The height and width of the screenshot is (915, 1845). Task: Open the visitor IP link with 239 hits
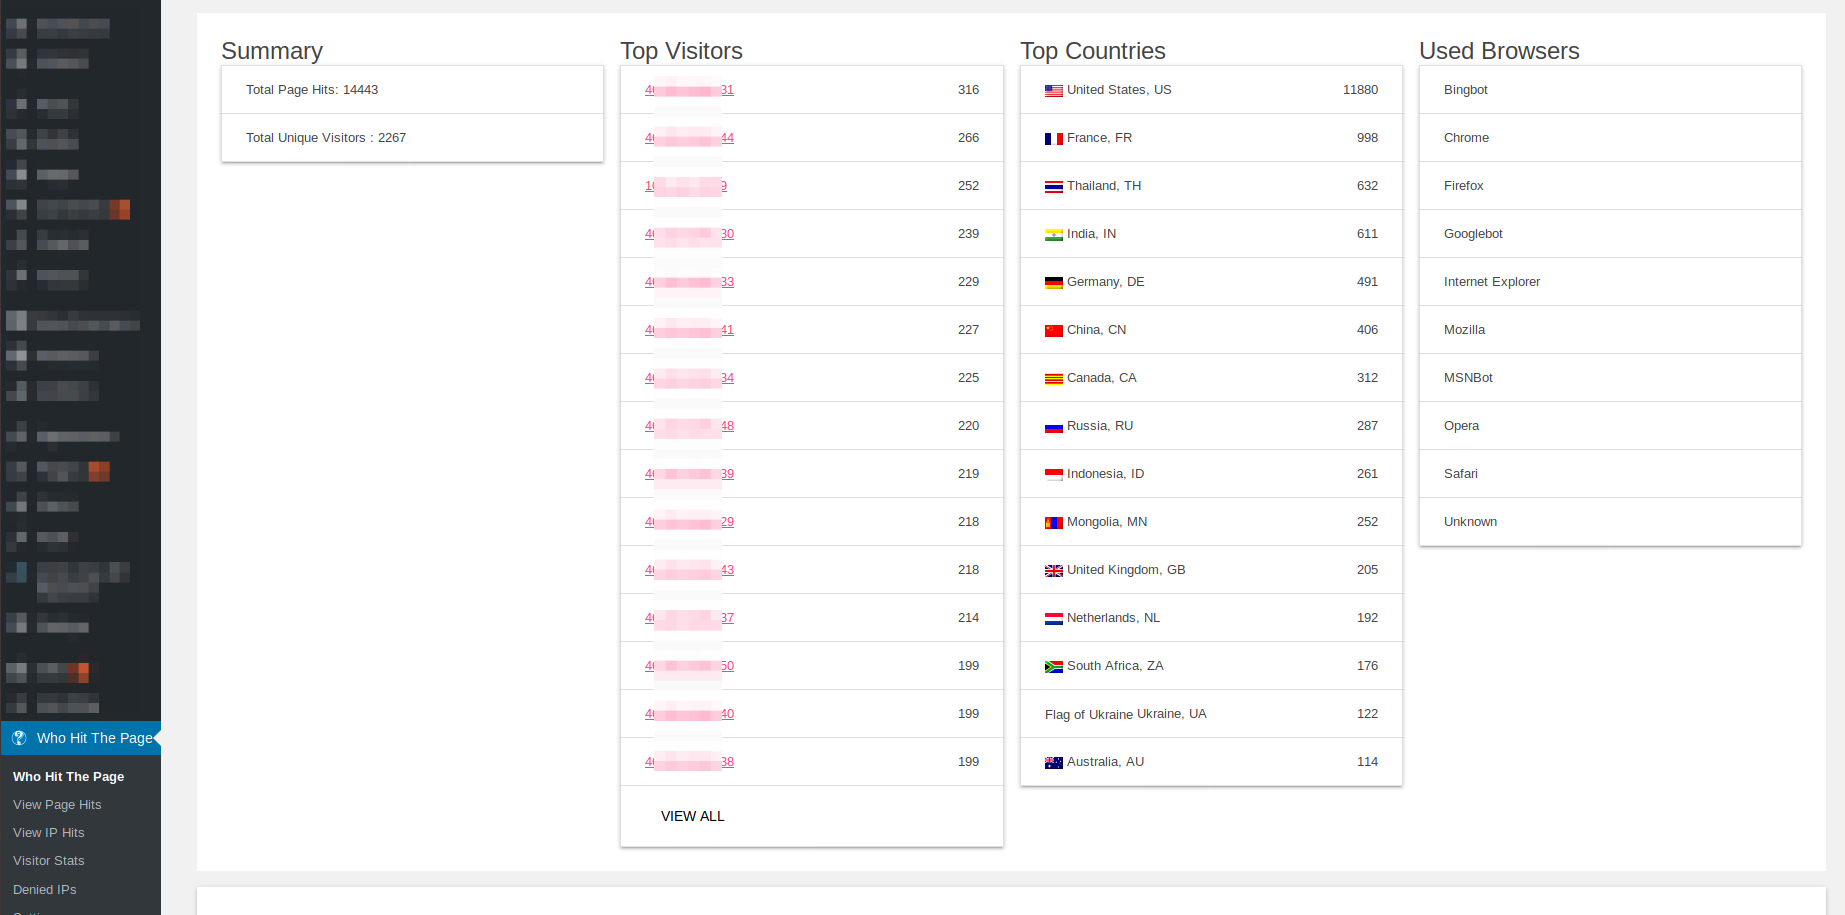pyautogui.click(x=690, y=234)
